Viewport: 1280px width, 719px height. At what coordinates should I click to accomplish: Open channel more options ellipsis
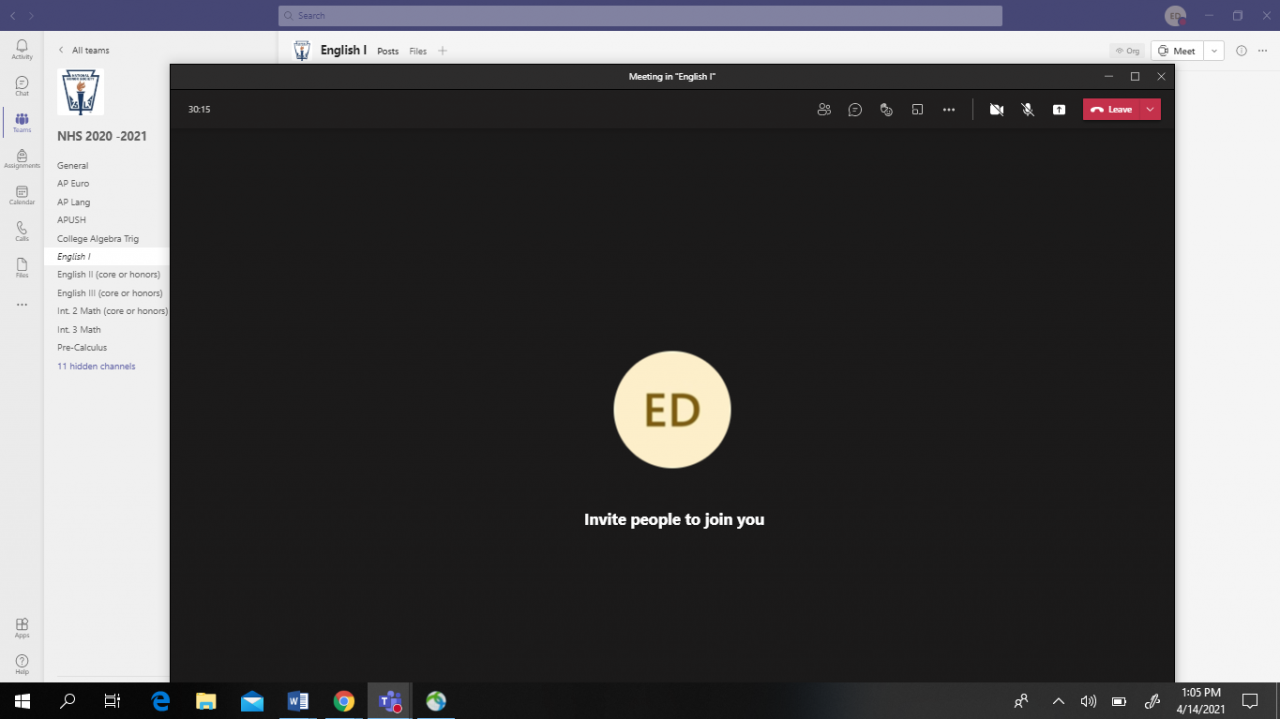(1263, 51)
